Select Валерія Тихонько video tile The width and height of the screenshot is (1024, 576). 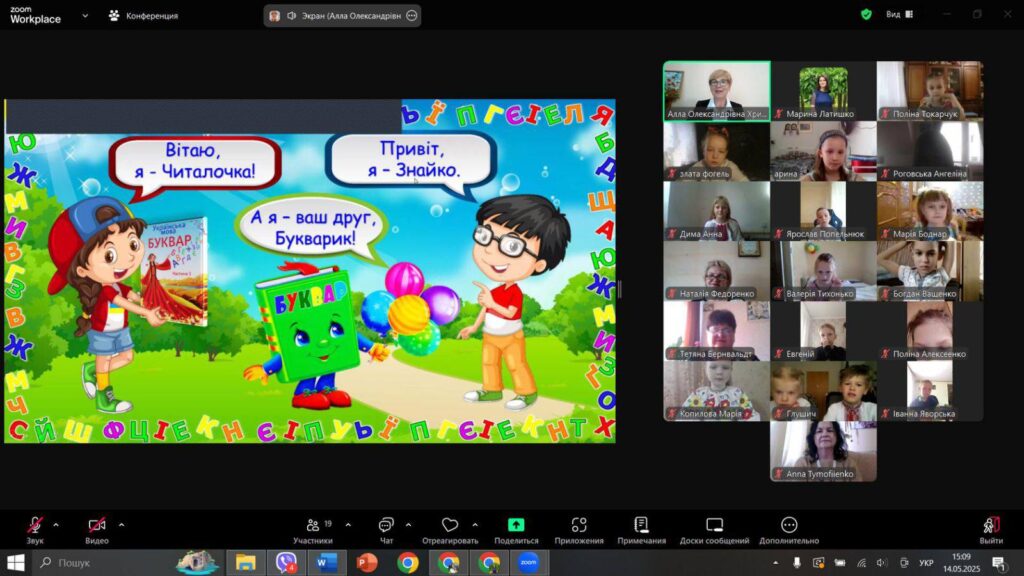pyautogui.click(x=824, y=271)
